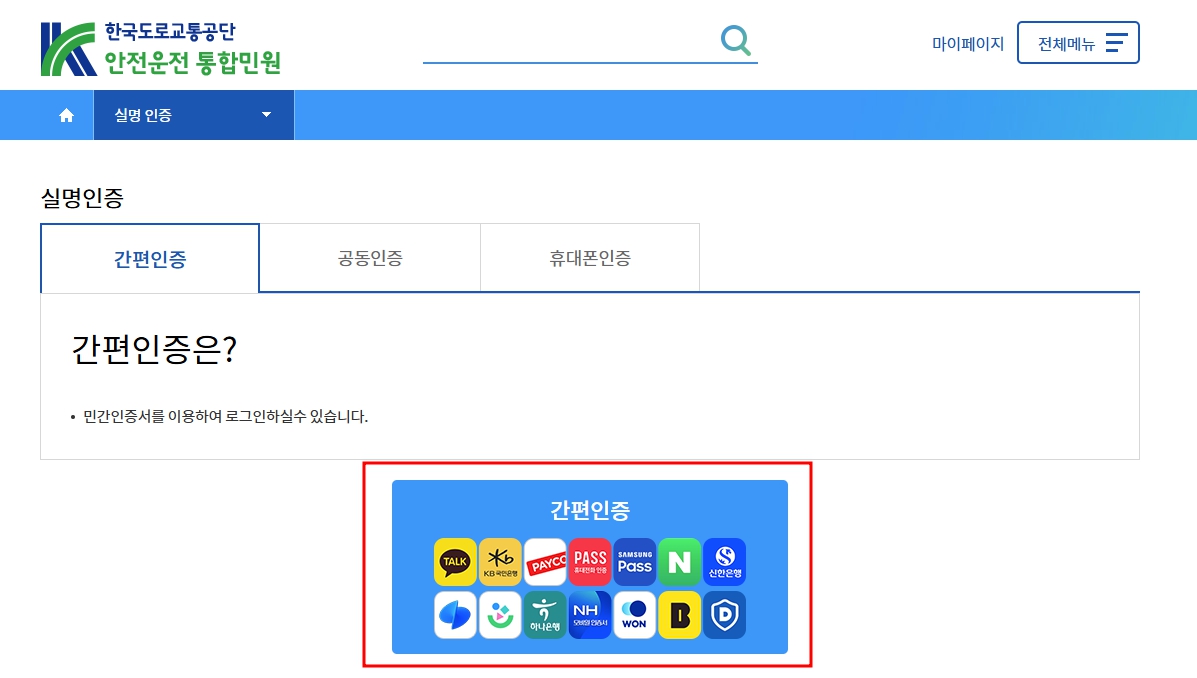Pick the PAYCO authentication icon
Viewport: 1197px width, 678px height.
(545, 562)
